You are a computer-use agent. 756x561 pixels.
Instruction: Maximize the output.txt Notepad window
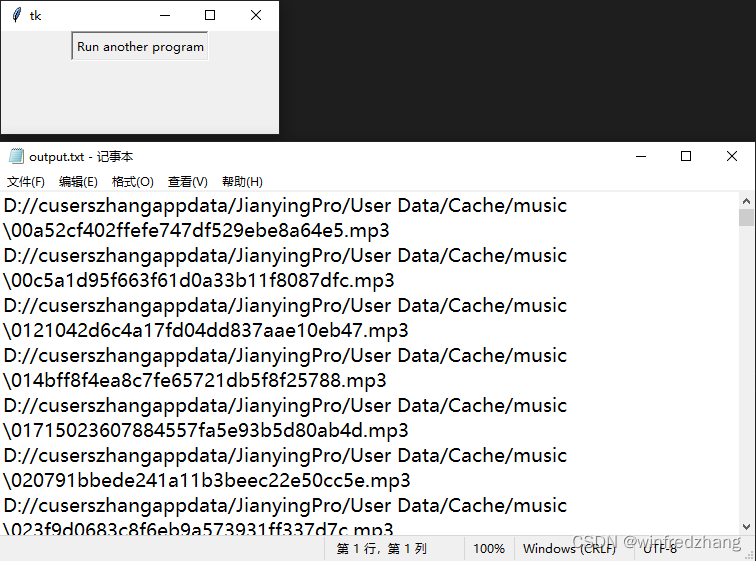coord(686,156)
